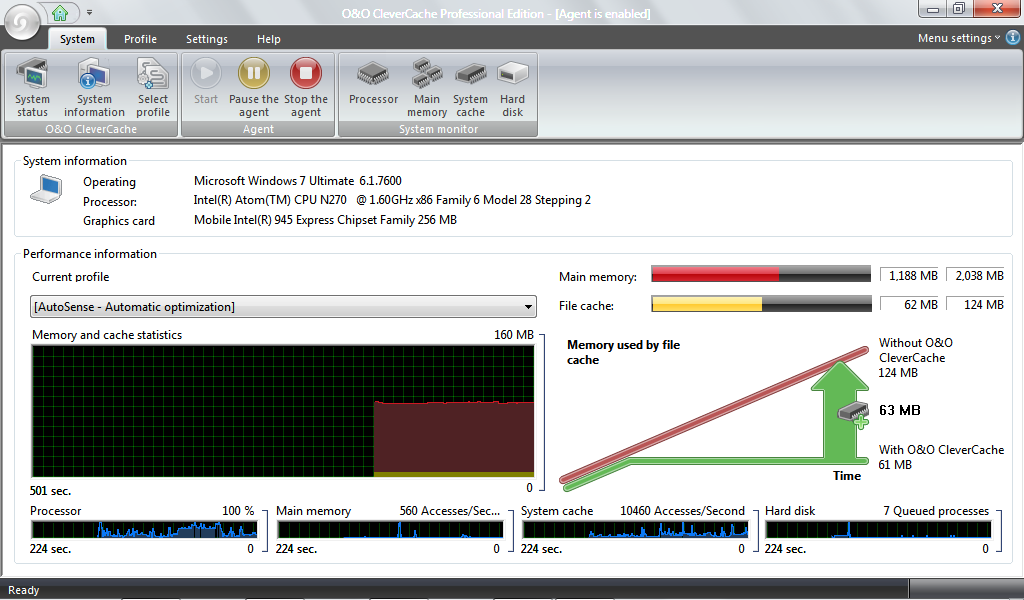The image size is (1024, 600).
Task: Click the O&O CleverCache group label
Action: pos(91,129)
